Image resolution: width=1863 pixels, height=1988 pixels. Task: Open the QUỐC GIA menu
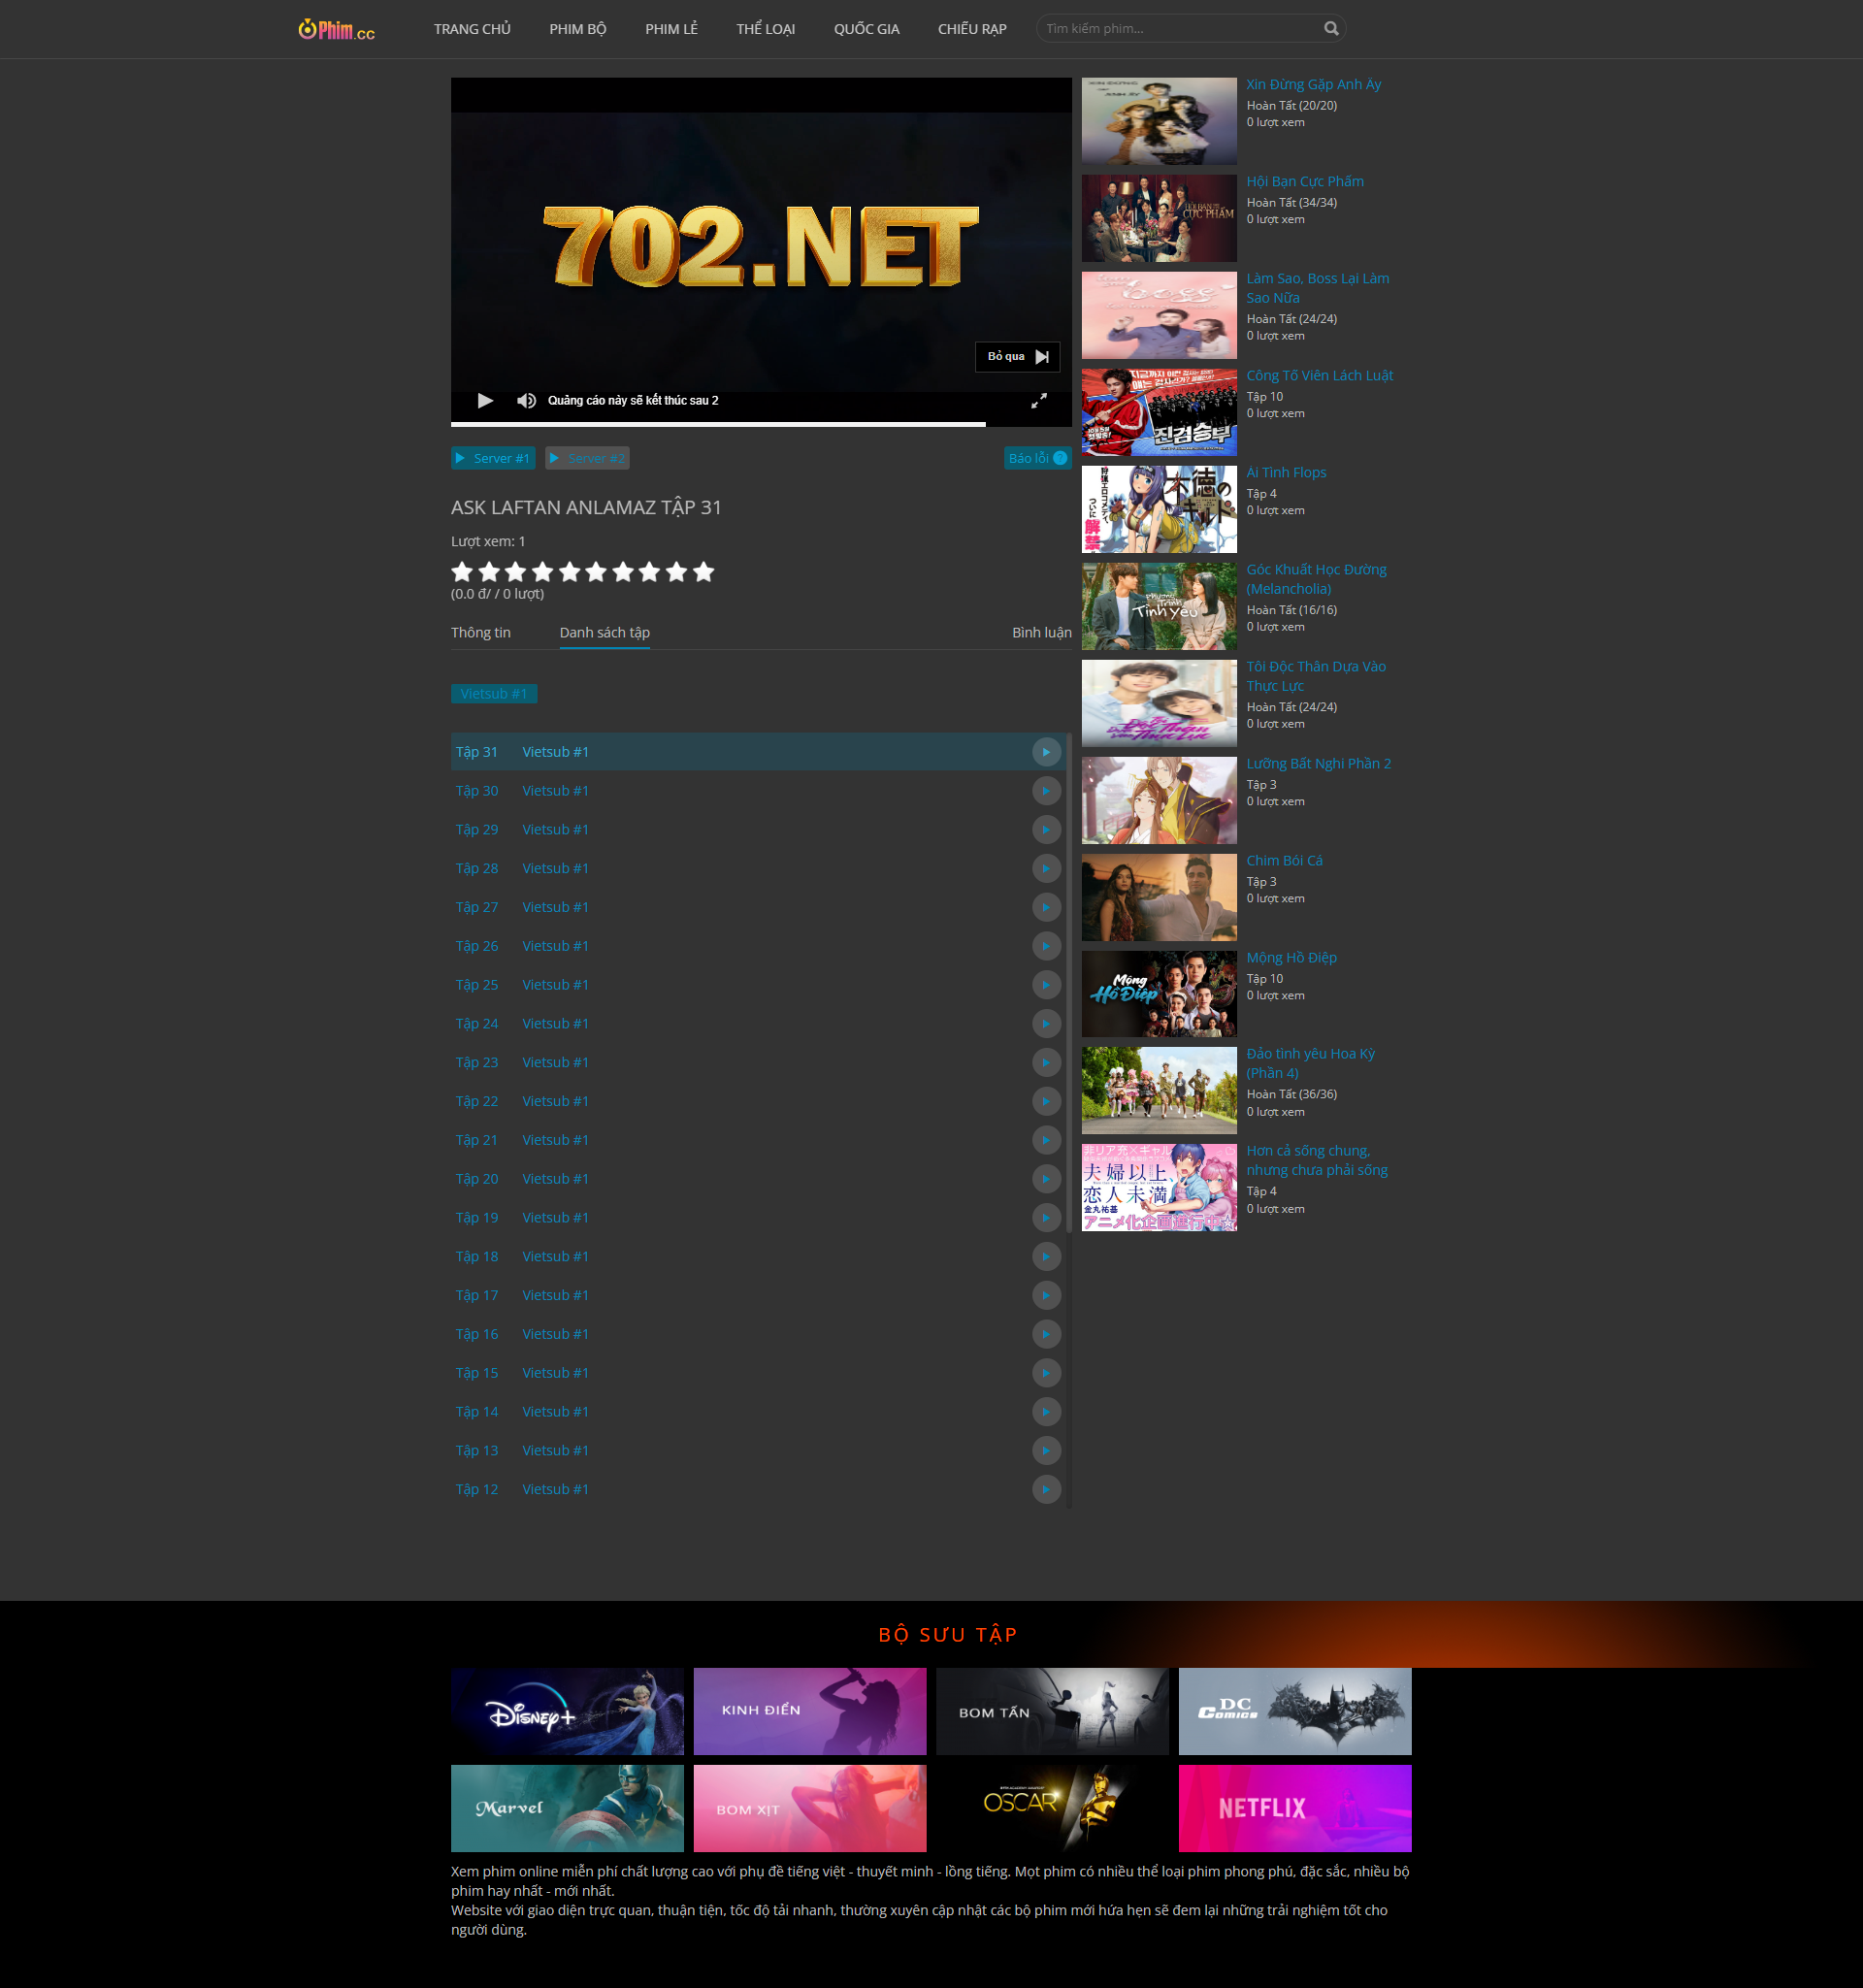[866, 29]
